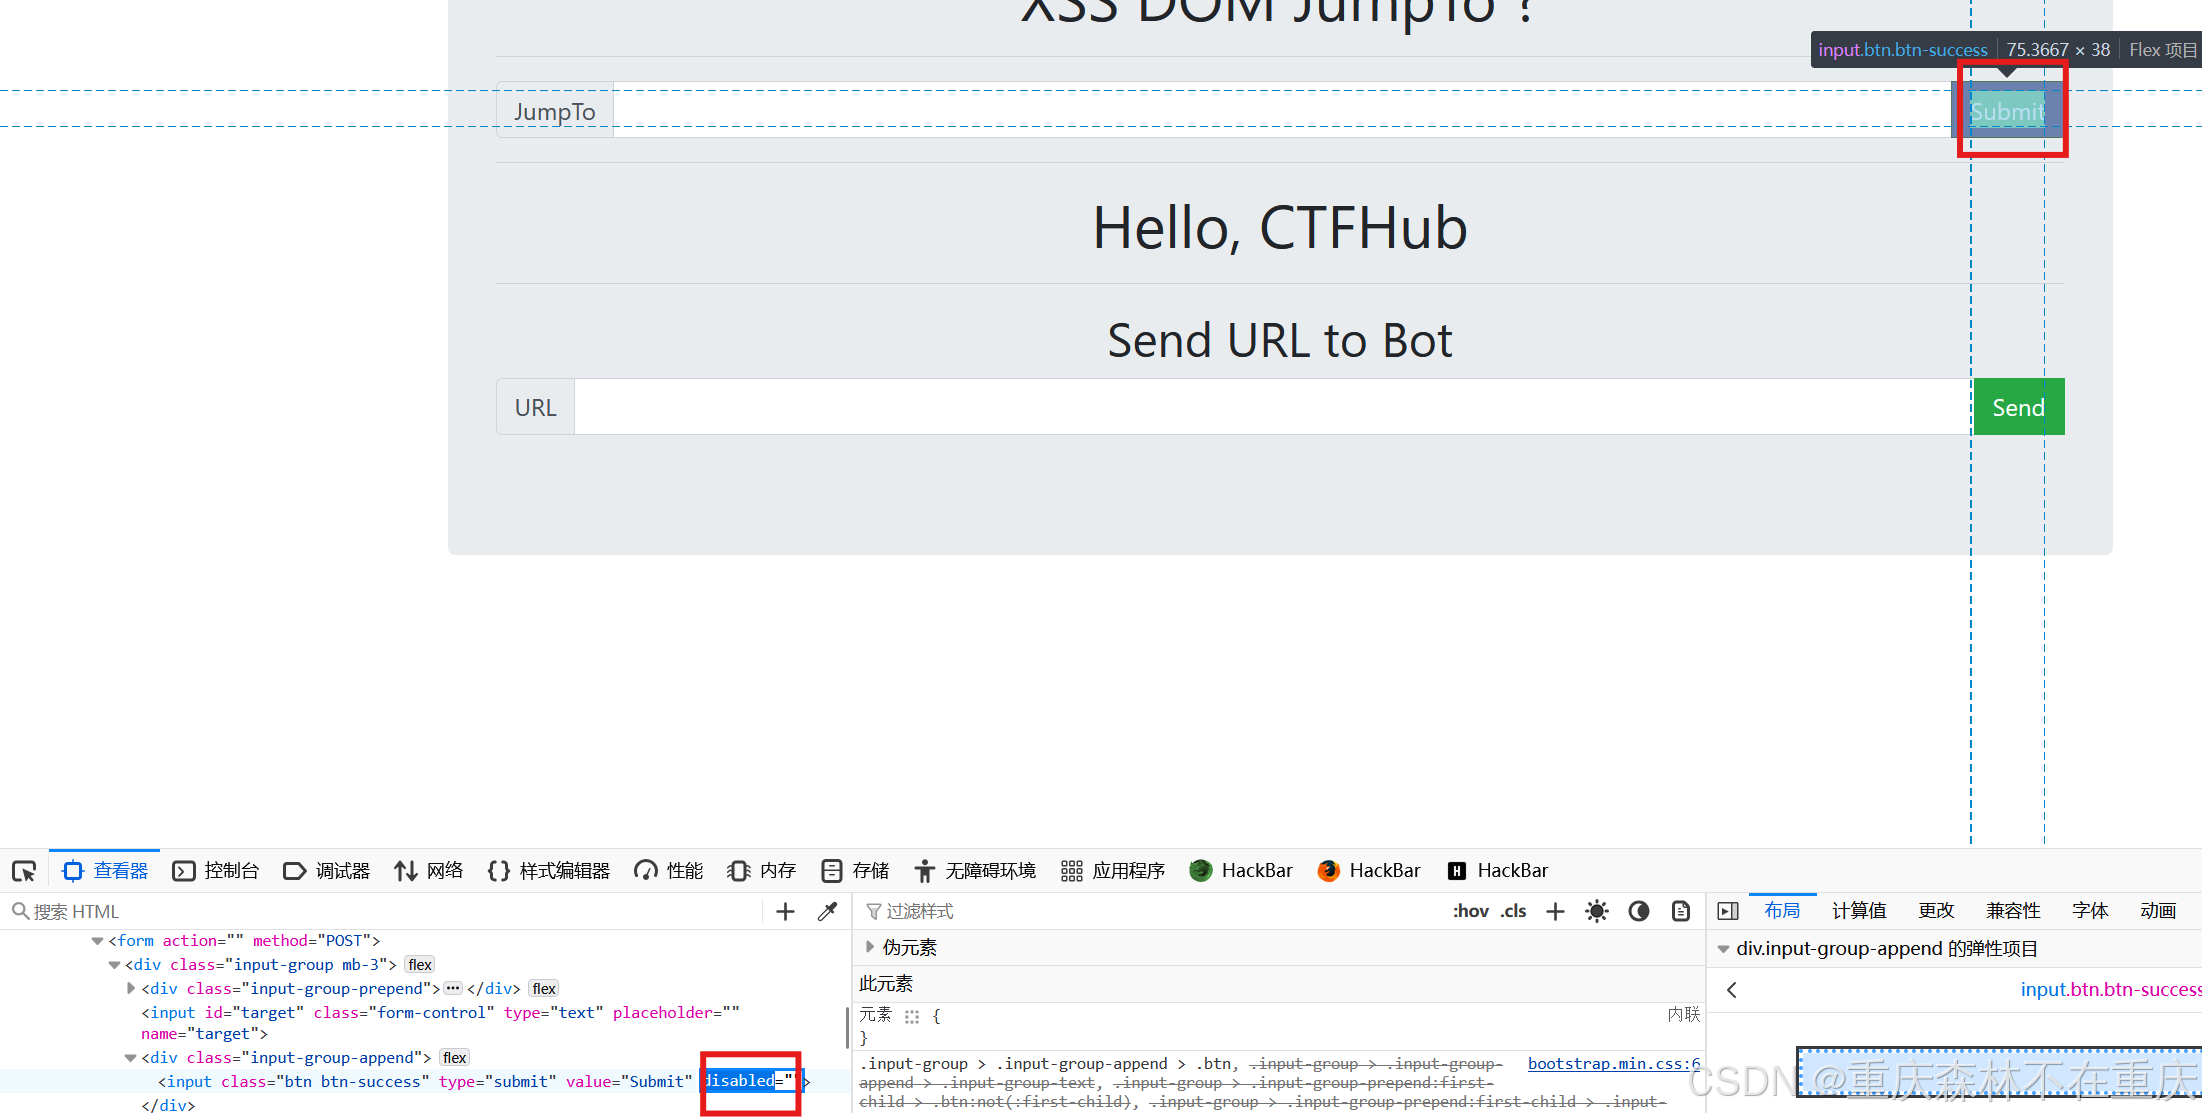Toggle :hov pseudo-class panel
2202x1117 pixels.
tap(1470, 911)
